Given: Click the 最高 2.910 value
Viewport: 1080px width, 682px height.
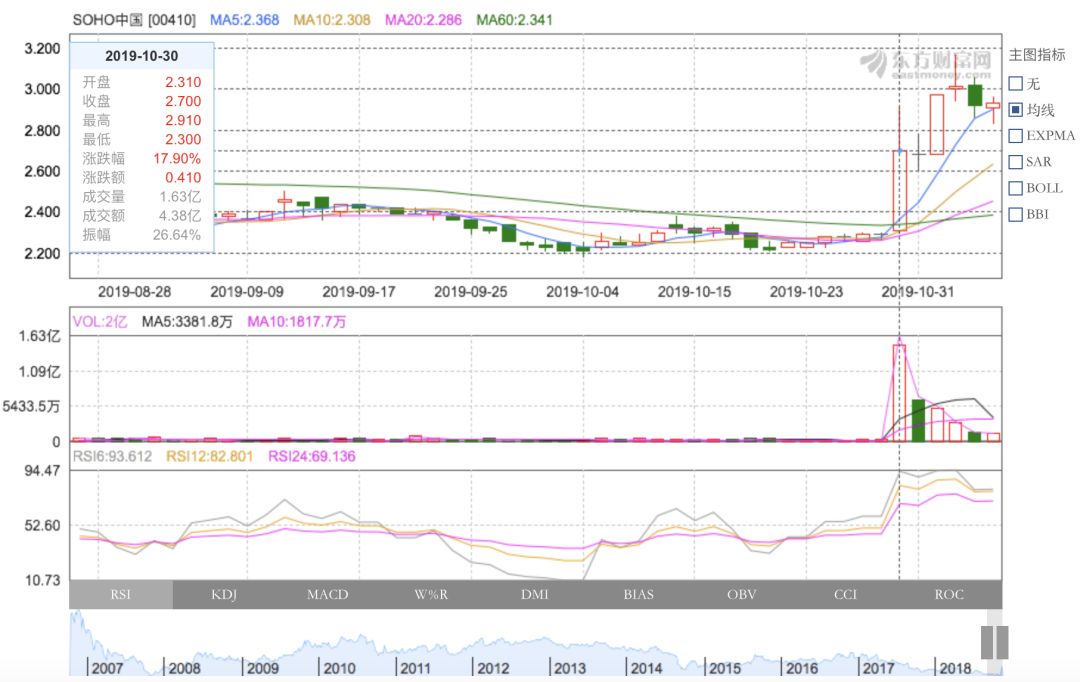Looking at the screenshot, I should pyautogui.click(x=183, y=121).
